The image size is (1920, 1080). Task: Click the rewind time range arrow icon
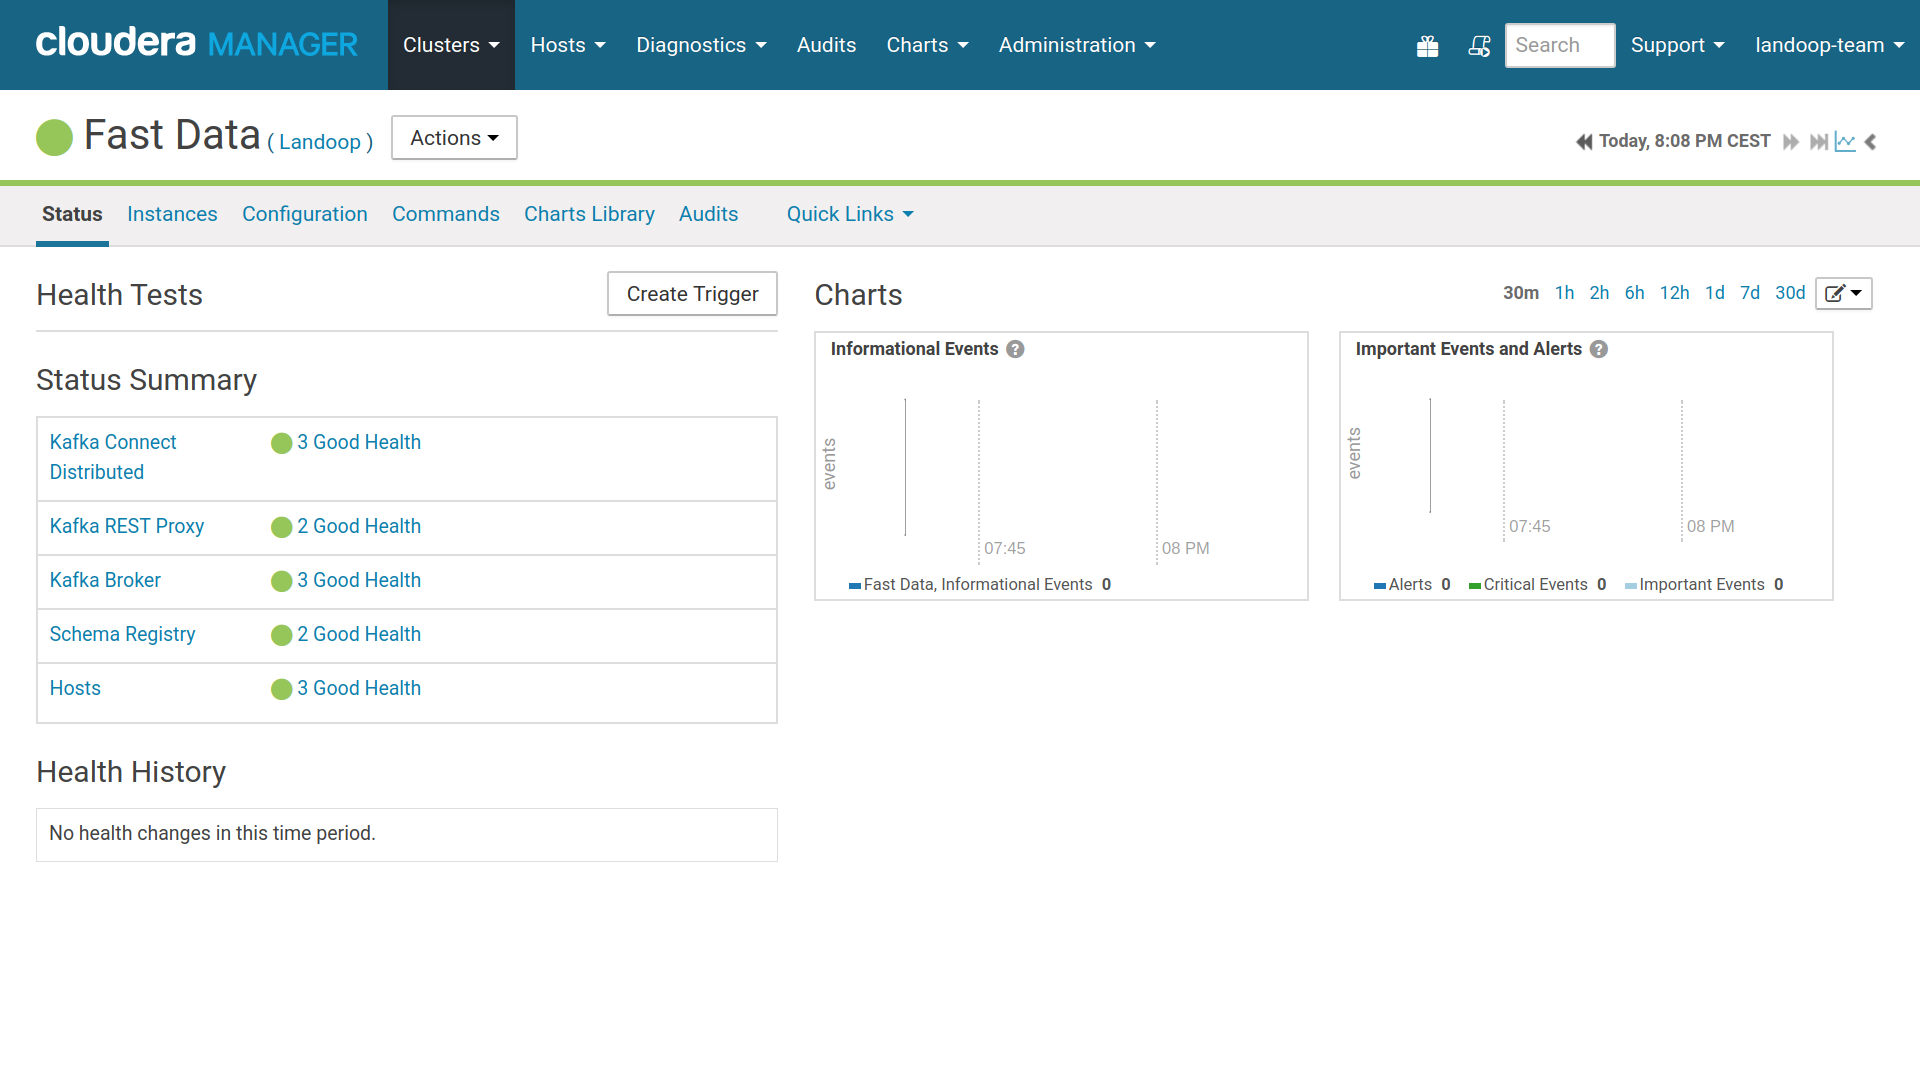point(1584,142)
